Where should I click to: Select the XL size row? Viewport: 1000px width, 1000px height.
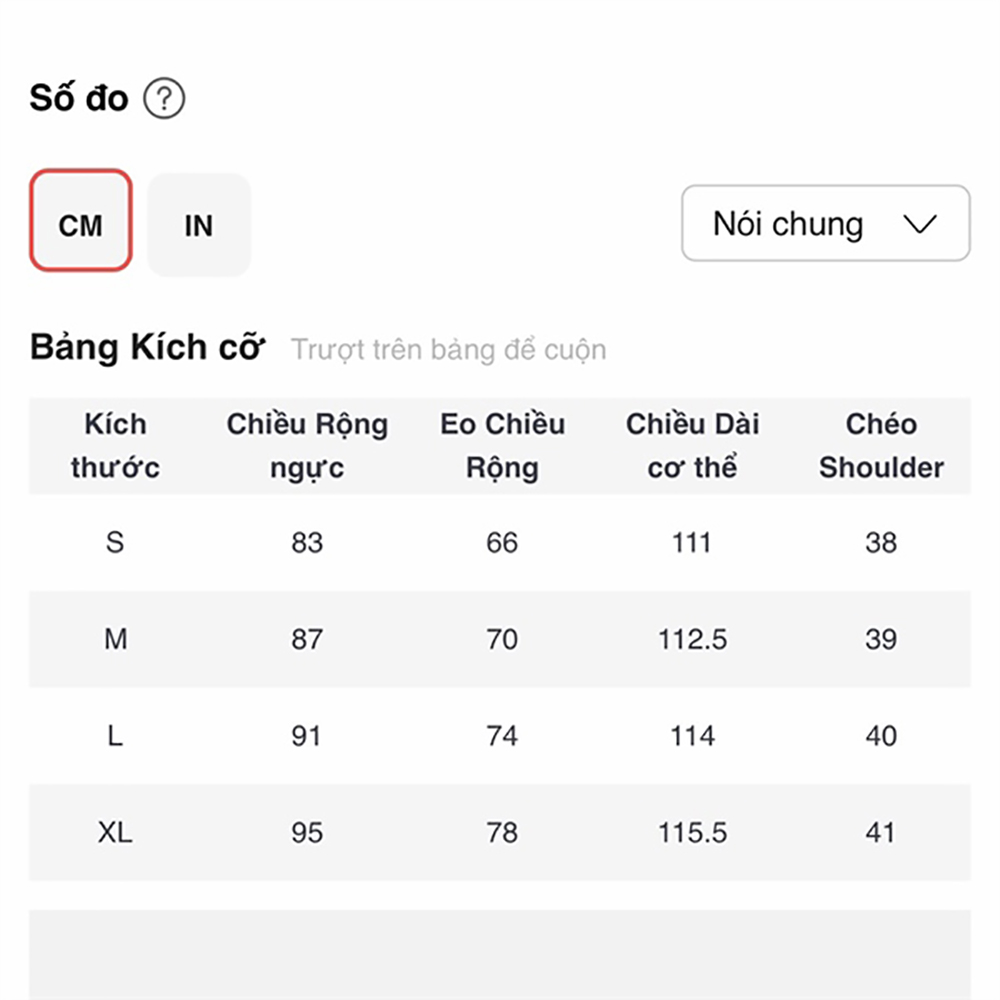[x=500, y=832]
